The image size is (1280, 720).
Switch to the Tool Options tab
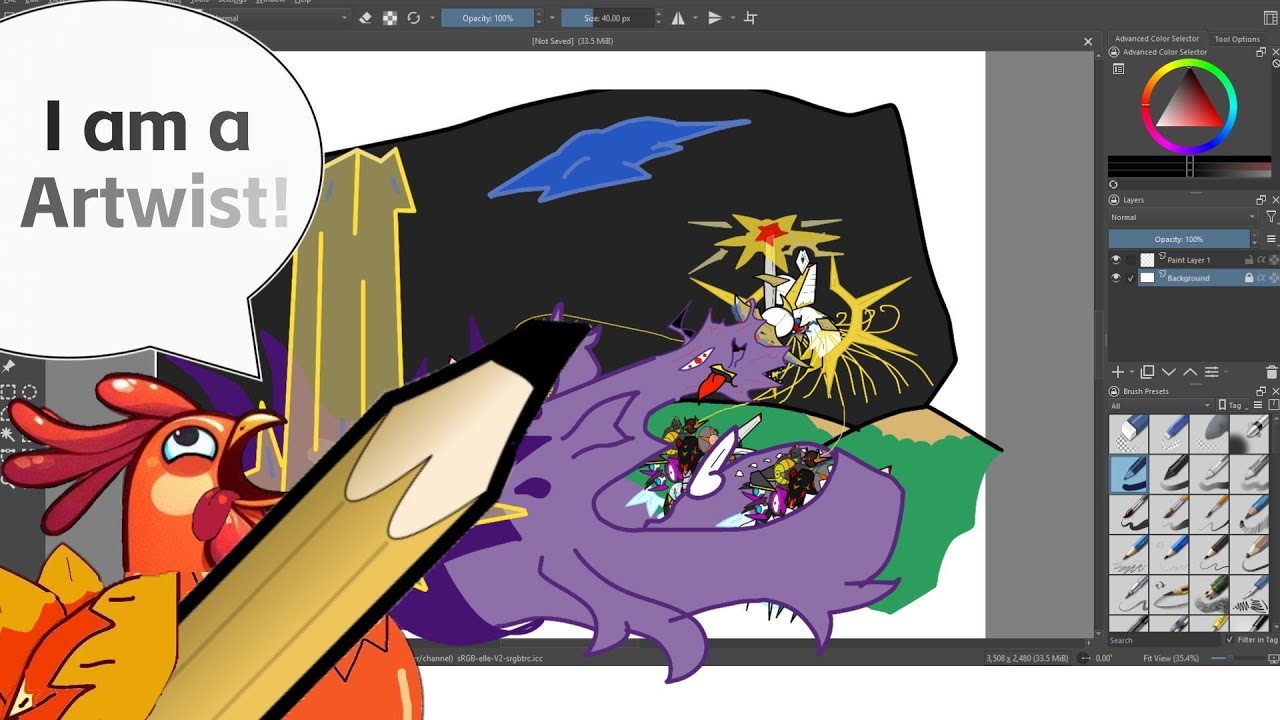point(1237,39)
